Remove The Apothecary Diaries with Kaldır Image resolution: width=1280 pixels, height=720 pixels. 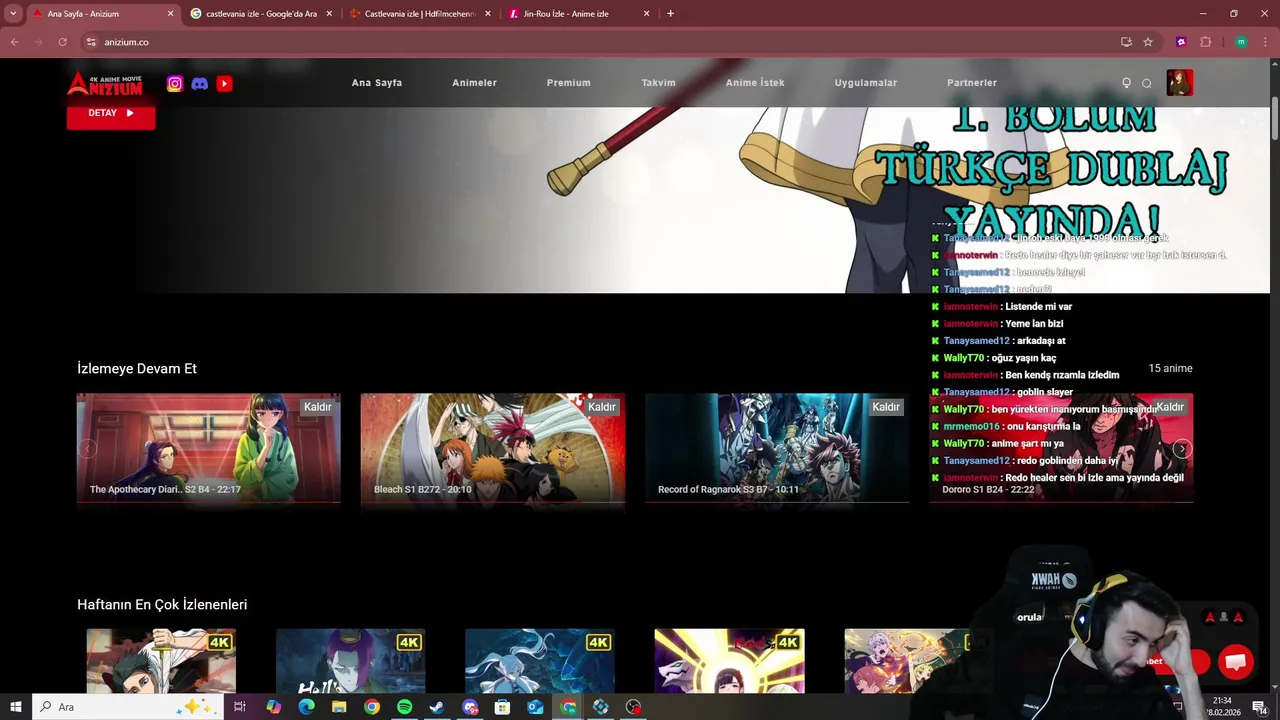click(318, 407)
